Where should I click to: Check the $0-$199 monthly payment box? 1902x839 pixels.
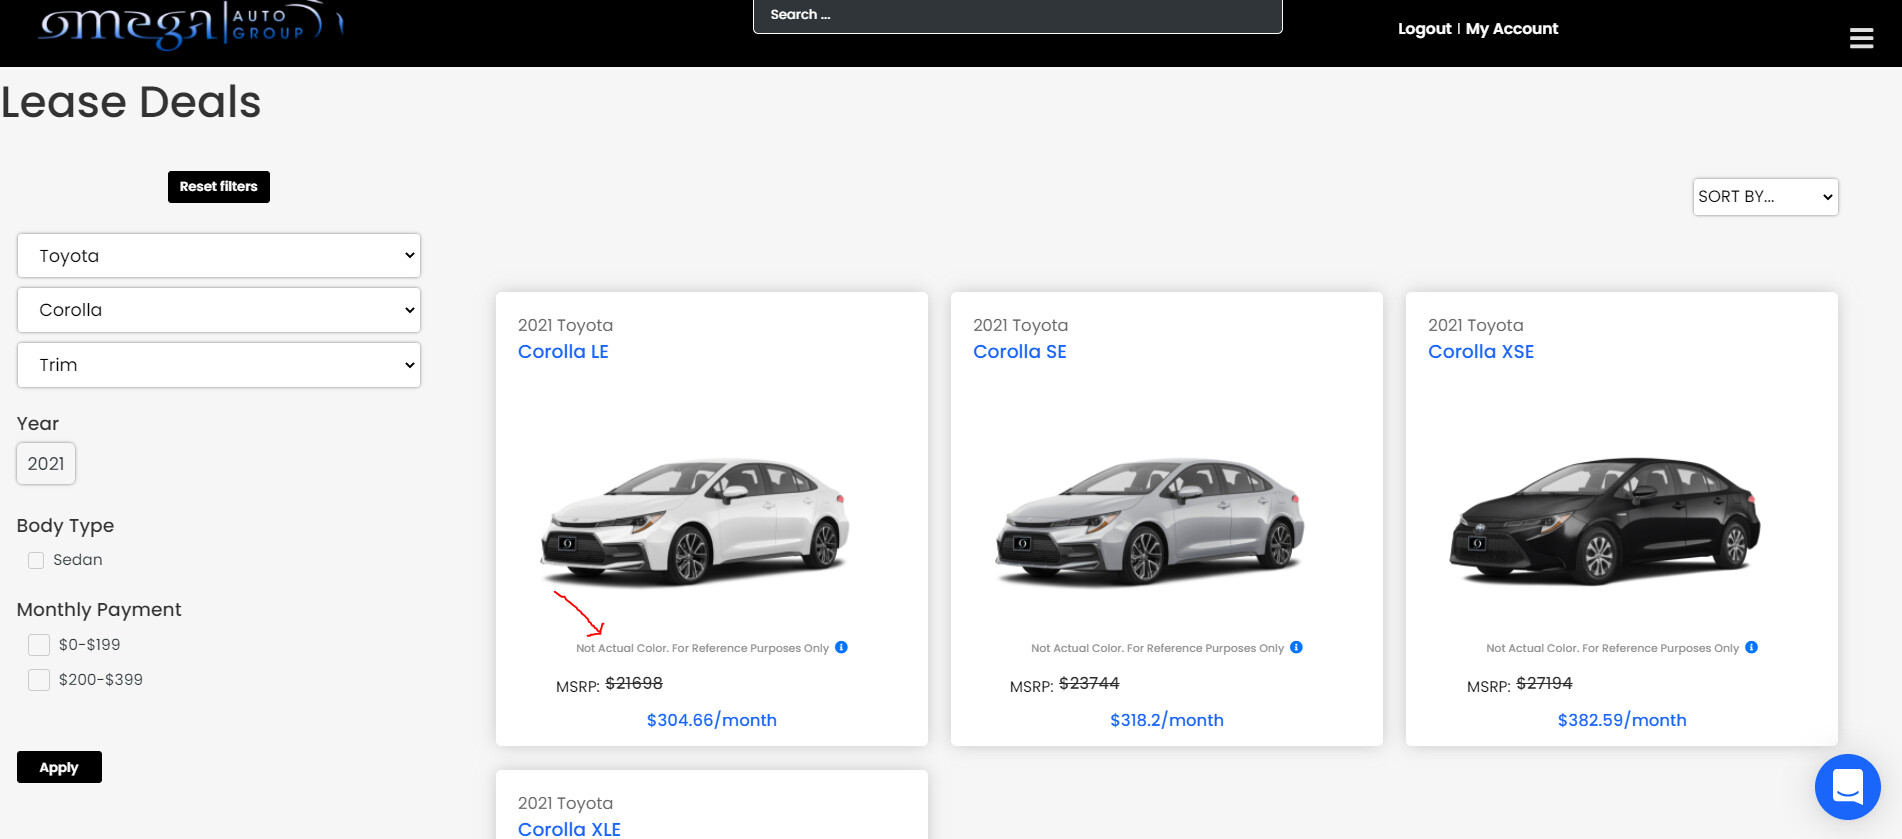point(39,645)
